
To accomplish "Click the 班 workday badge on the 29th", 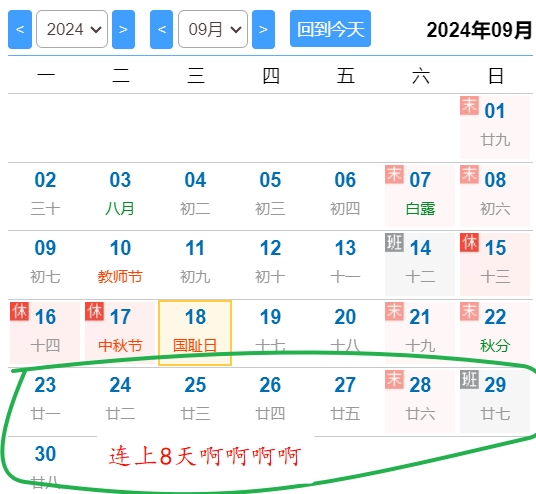I will 469,379.
